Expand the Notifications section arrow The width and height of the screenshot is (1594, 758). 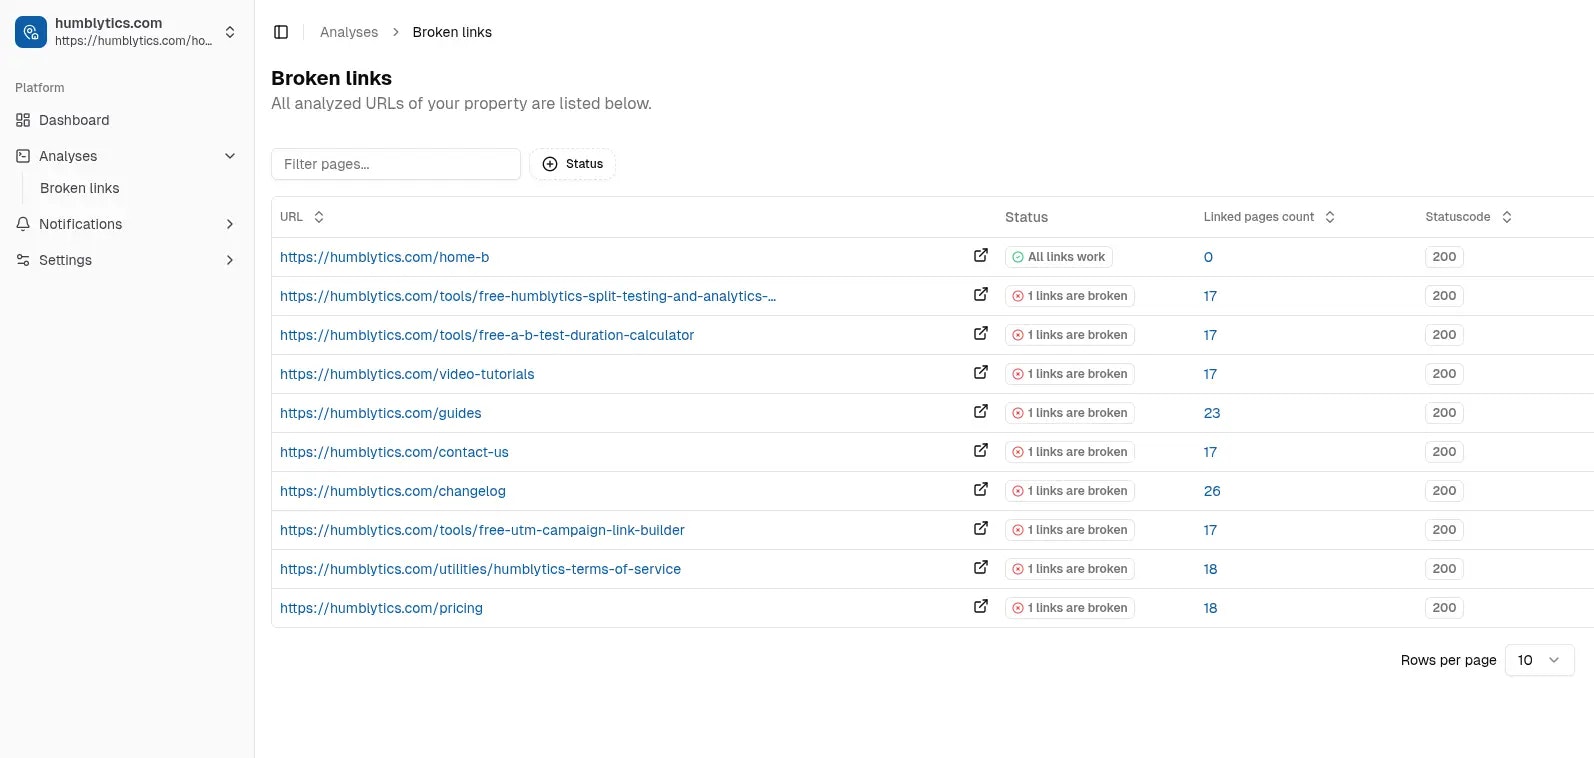pos(230,224)
